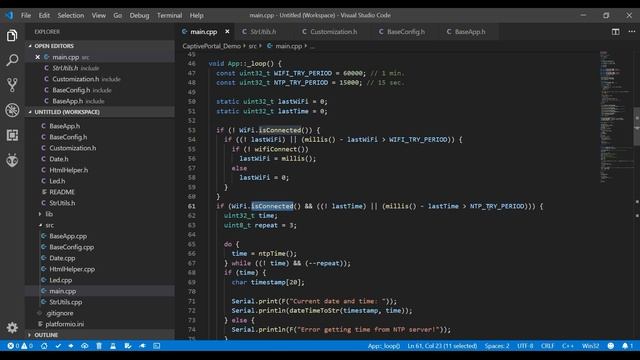Screen dimensions: 640x360
Task: Click Ln 61, Col 23 in status bar
Action: tap(442, 346)
